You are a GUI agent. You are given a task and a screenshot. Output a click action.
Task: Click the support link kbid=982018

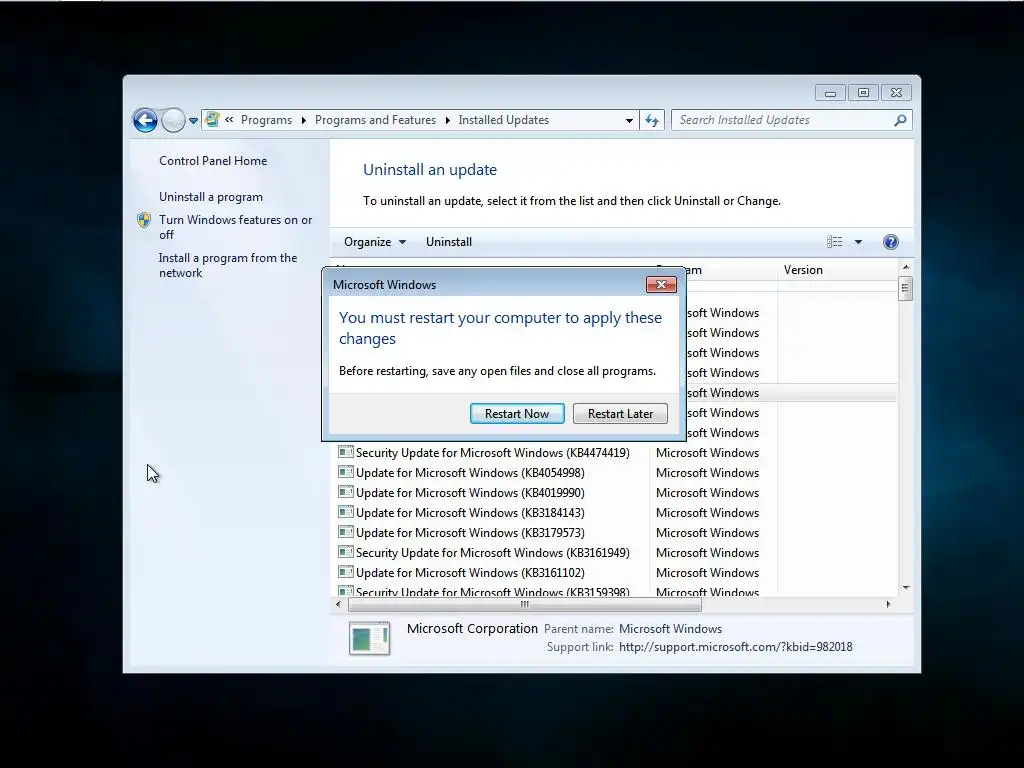coord(735,647)
